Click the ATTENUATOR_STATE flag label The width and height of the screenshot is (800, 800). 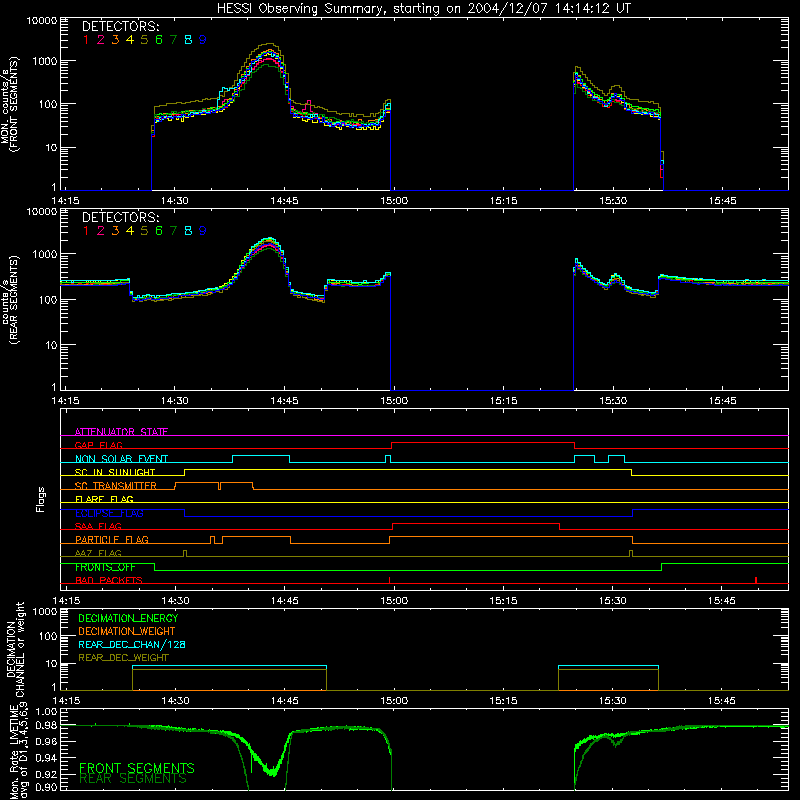[121, 432]
